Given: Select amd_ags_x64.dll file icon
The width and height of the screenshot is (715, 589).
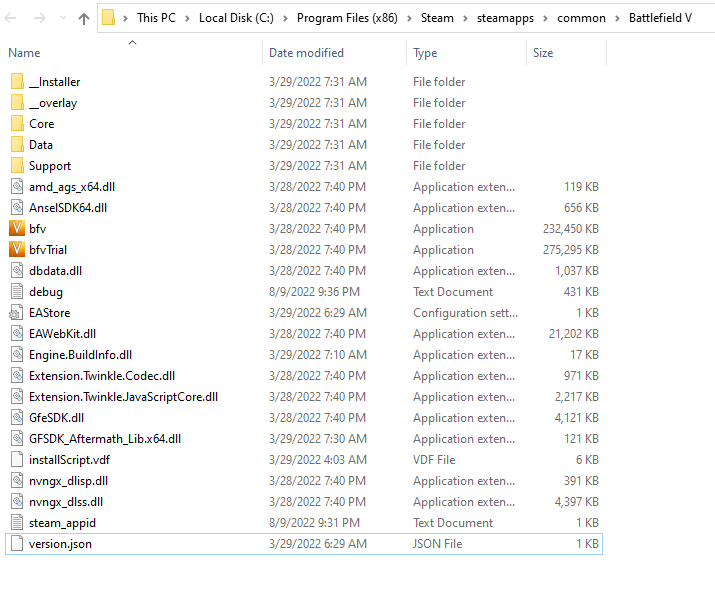Looking at the screenshot, I should click(x=17, y=186).
